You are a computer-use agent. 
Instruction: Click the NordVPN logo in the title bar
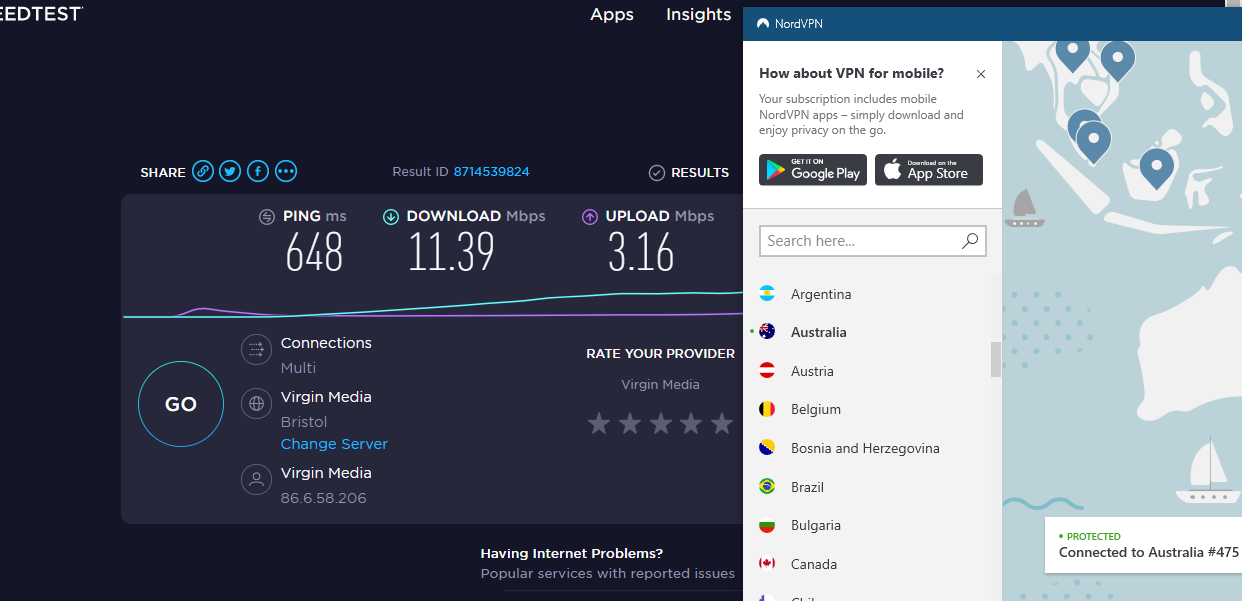click(x=763, y=23)
